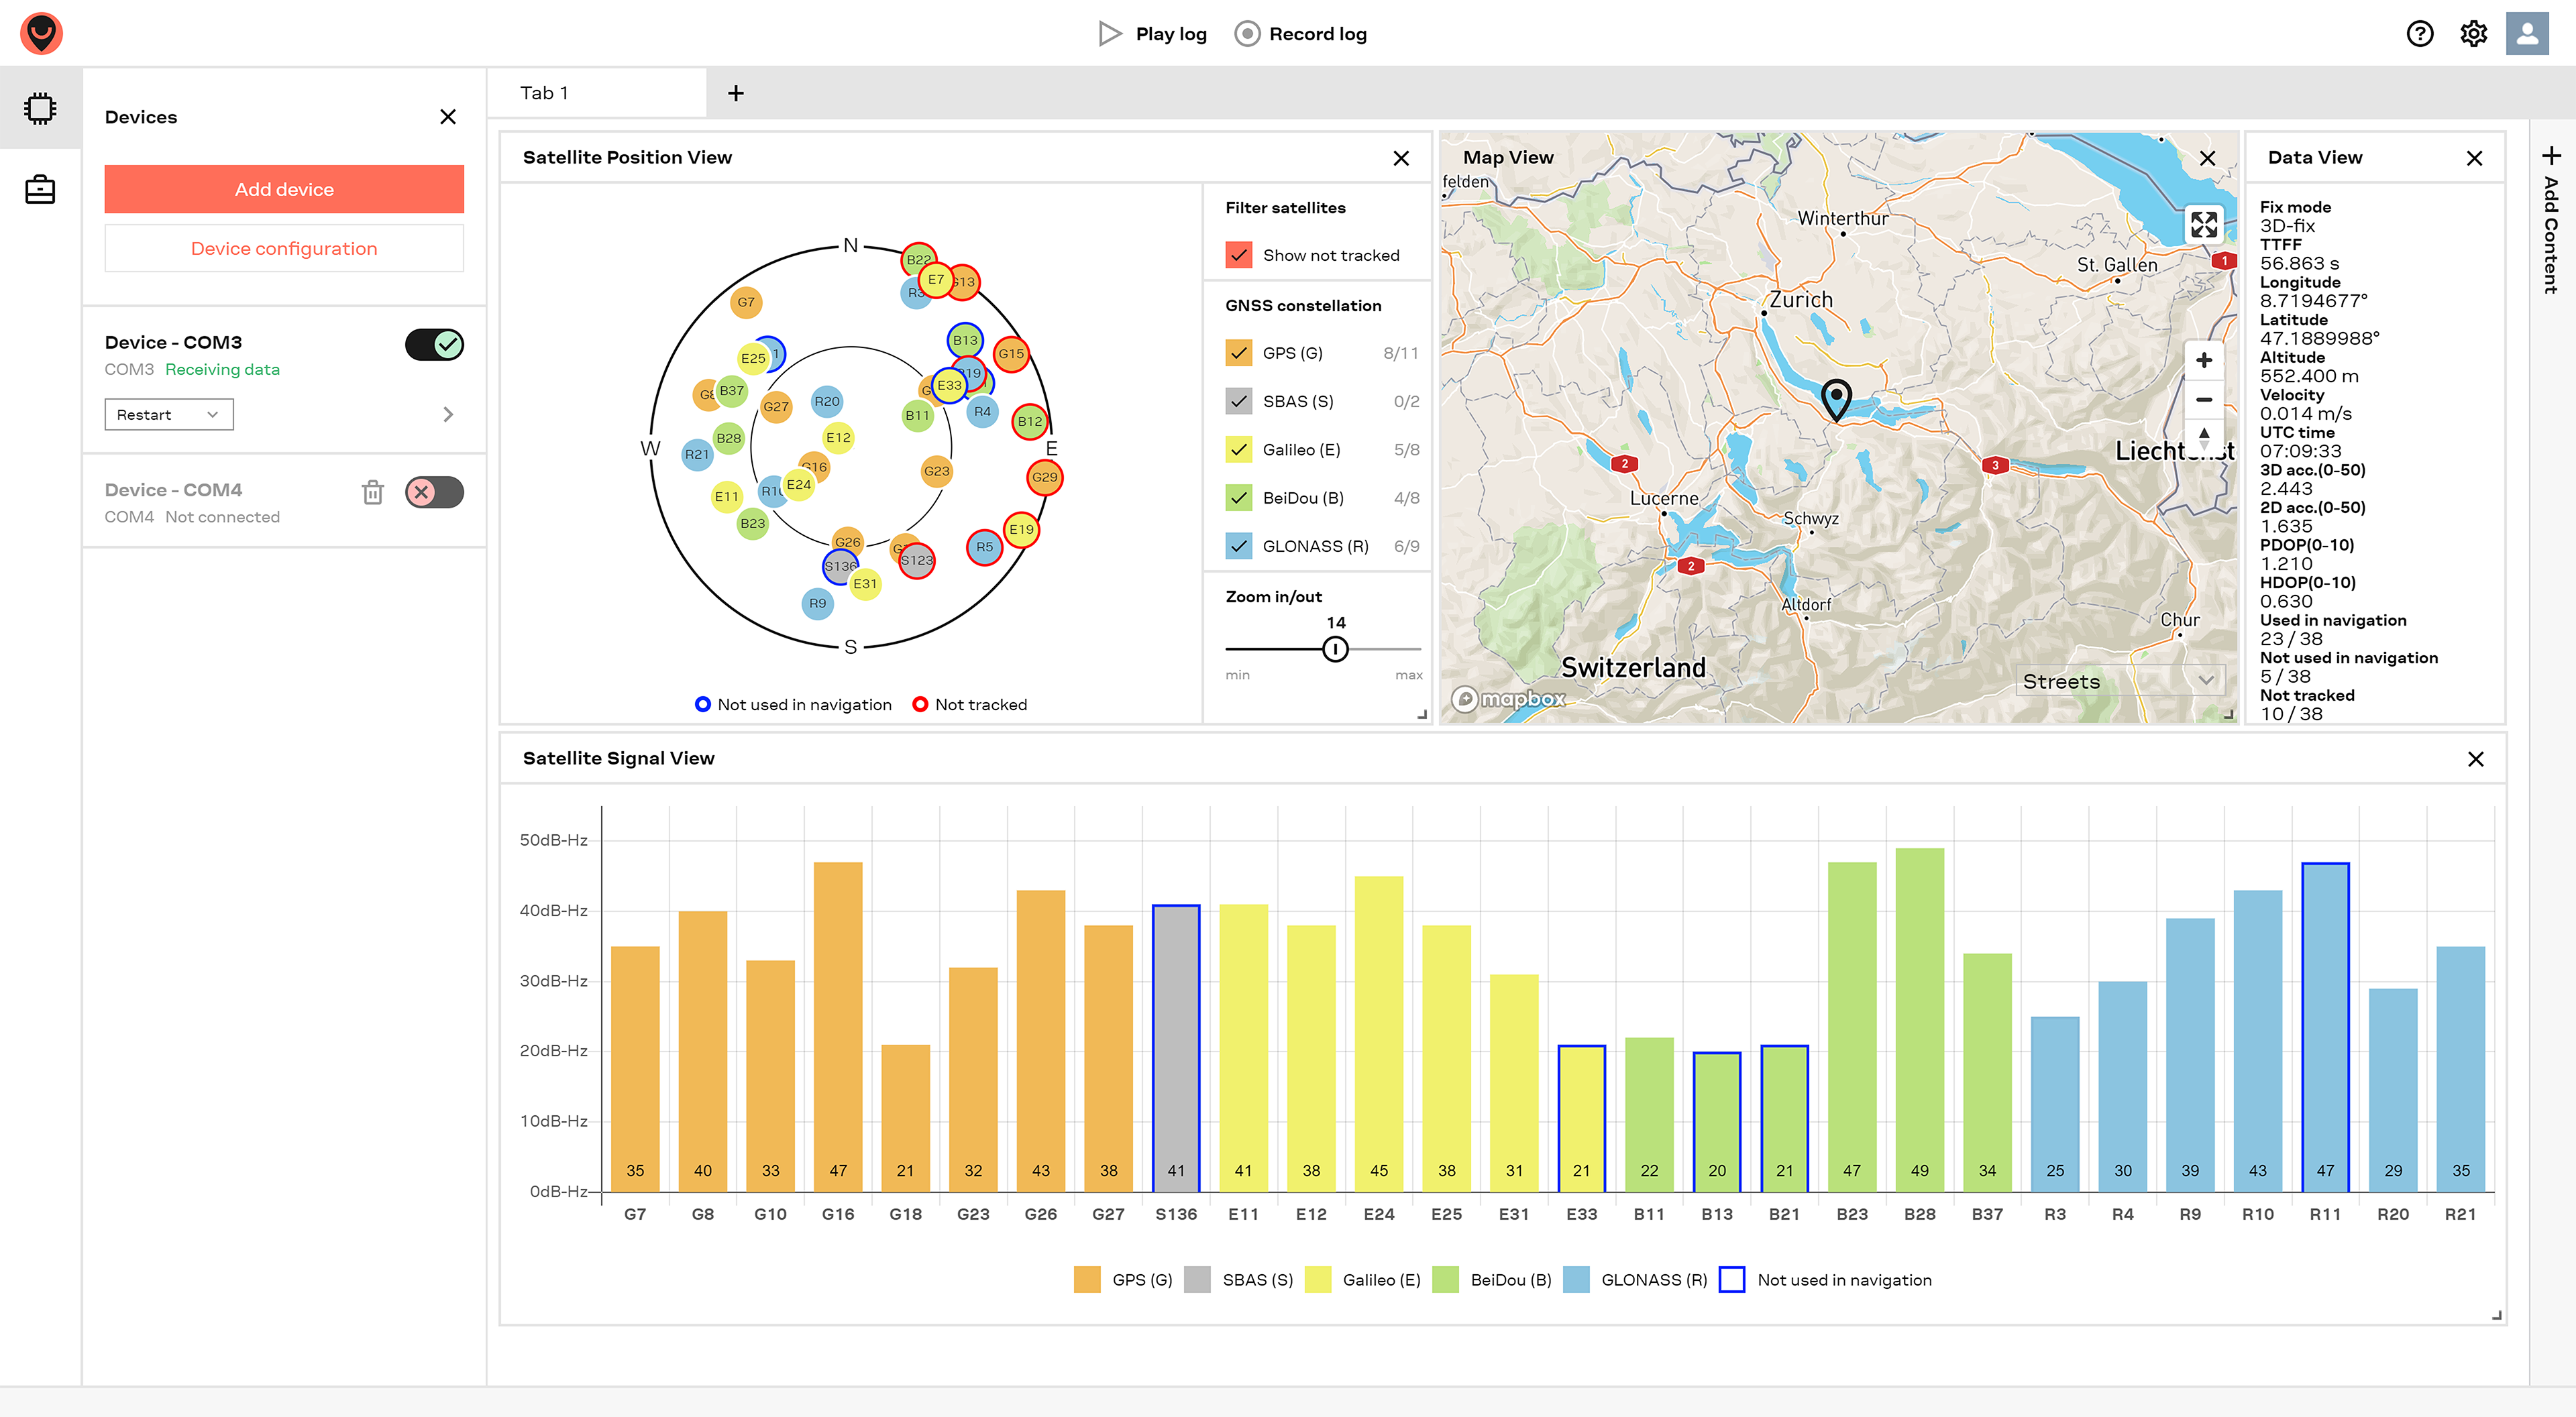Zoom in on the map with the plus icon

coord(2204,360)
